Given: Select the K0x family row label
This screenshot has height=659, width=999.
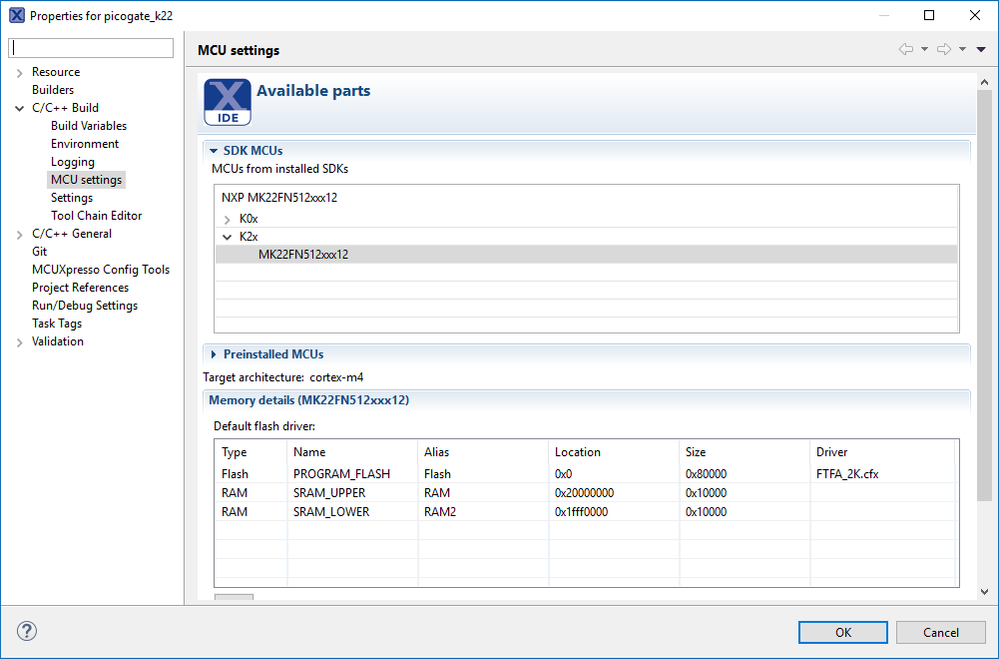Looking at the screenshot, I should pos(248,219).
